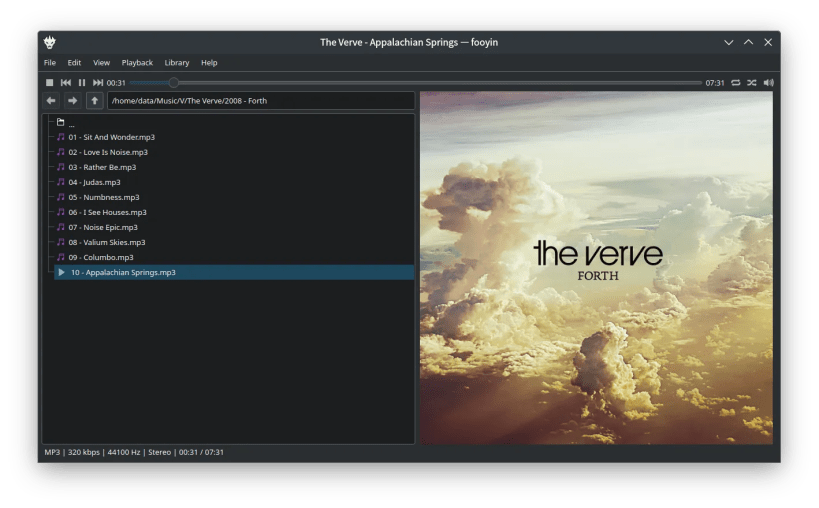This screenshot has width=819, height=508.
Task: Go back in directory browser
Action: click(x=51, y=100)
